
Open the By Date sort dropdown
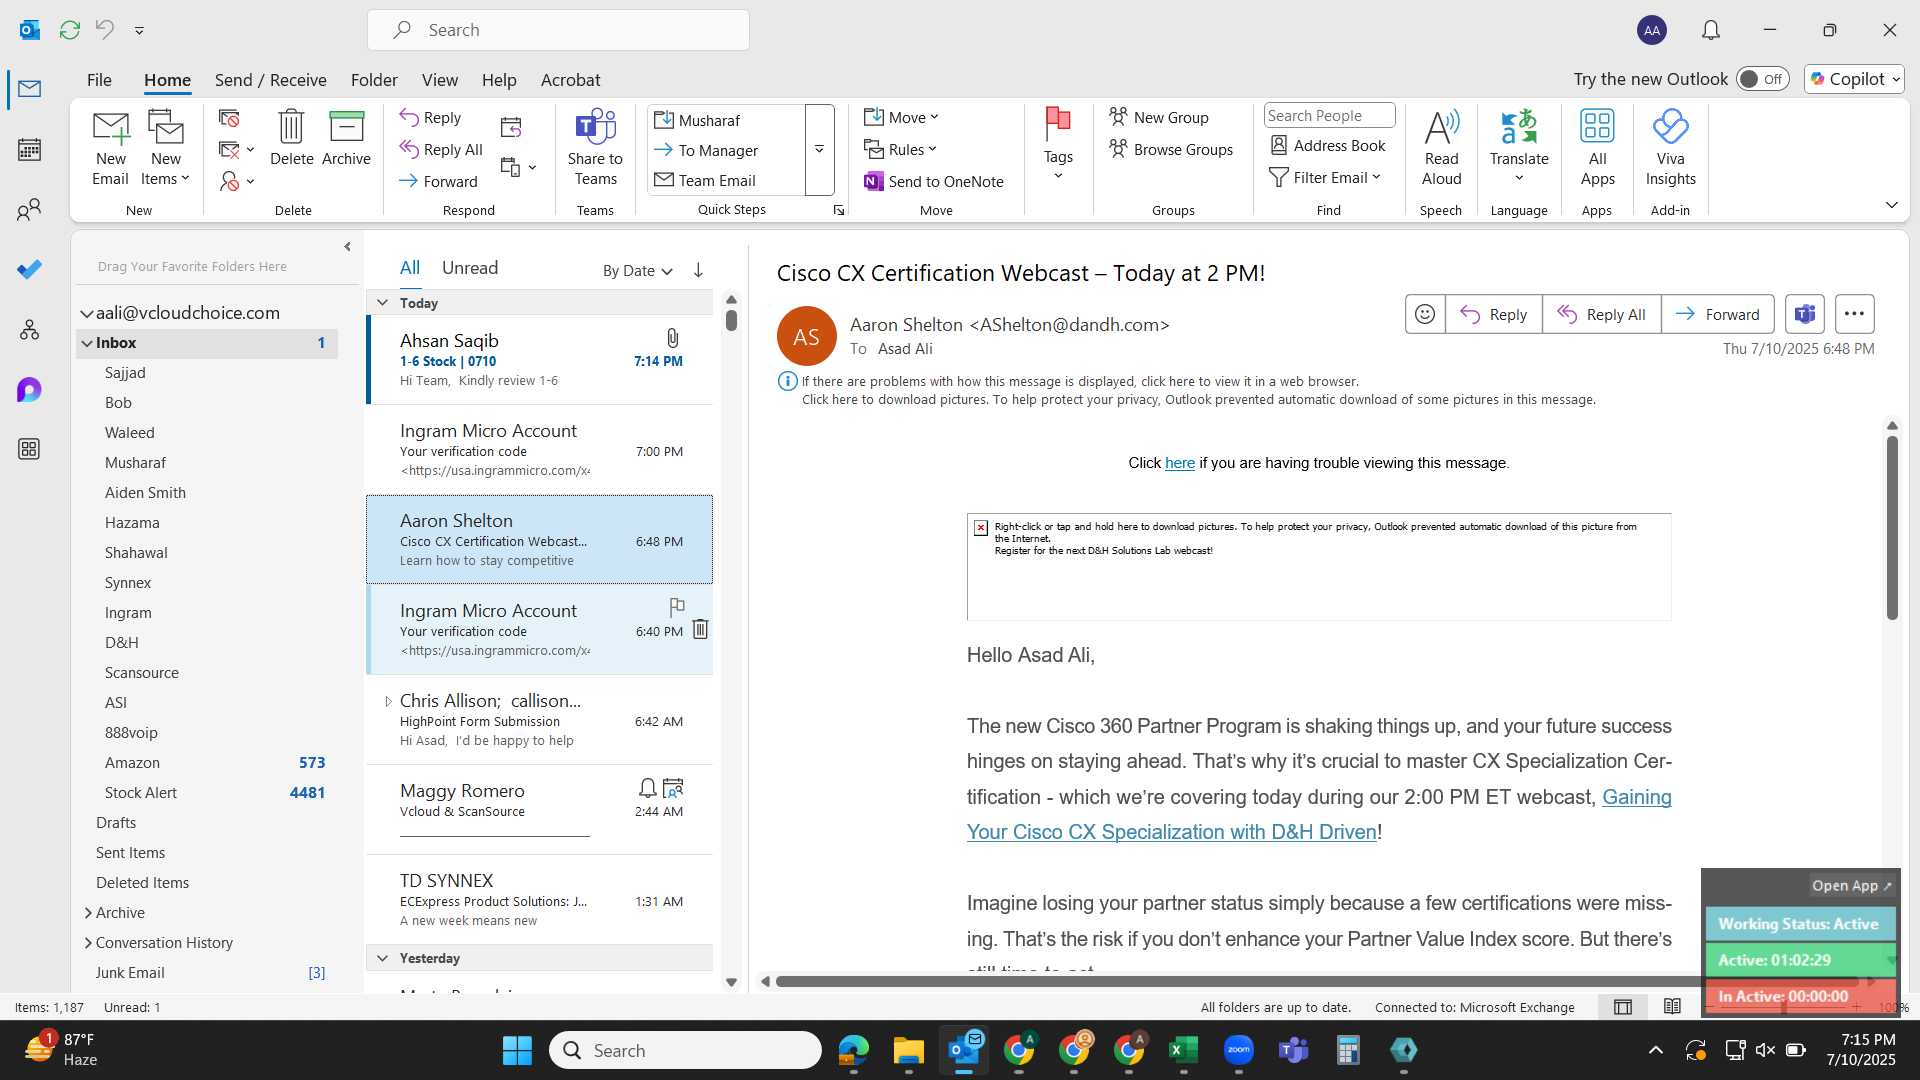click(x=638, y=270)
